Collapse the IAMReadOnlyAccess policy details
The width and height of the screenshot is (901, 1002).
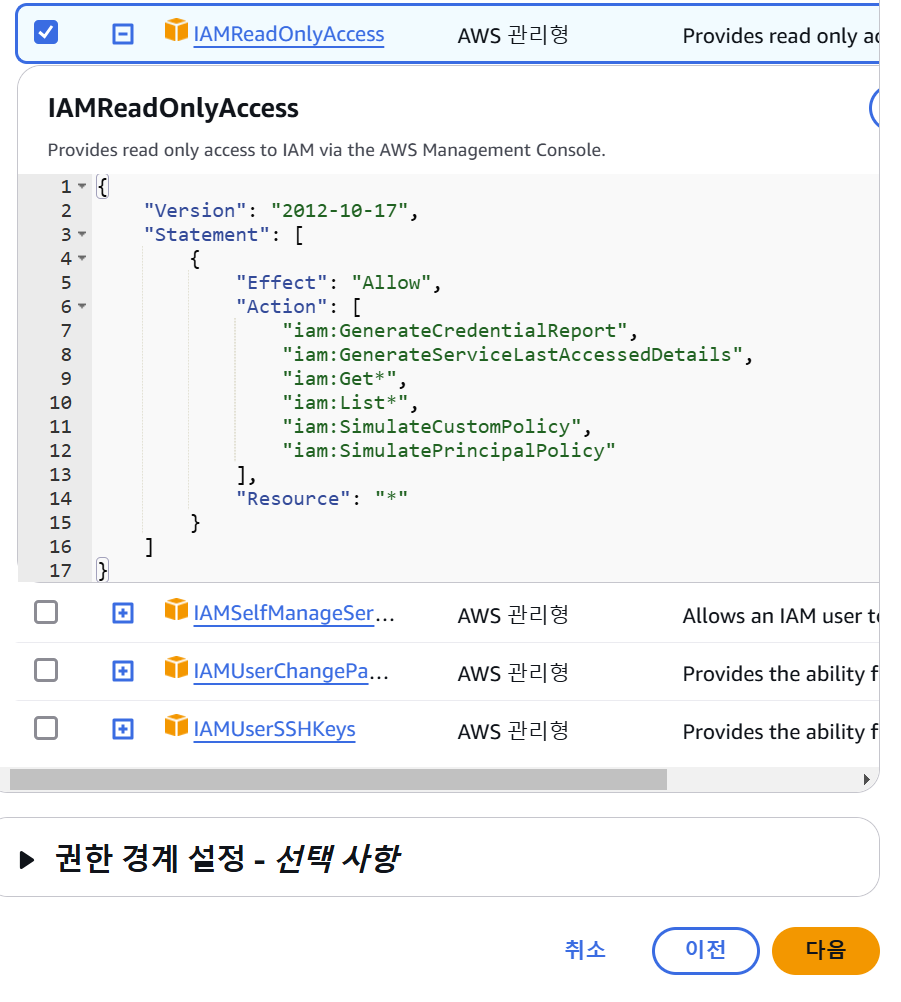tap(123, 33)
